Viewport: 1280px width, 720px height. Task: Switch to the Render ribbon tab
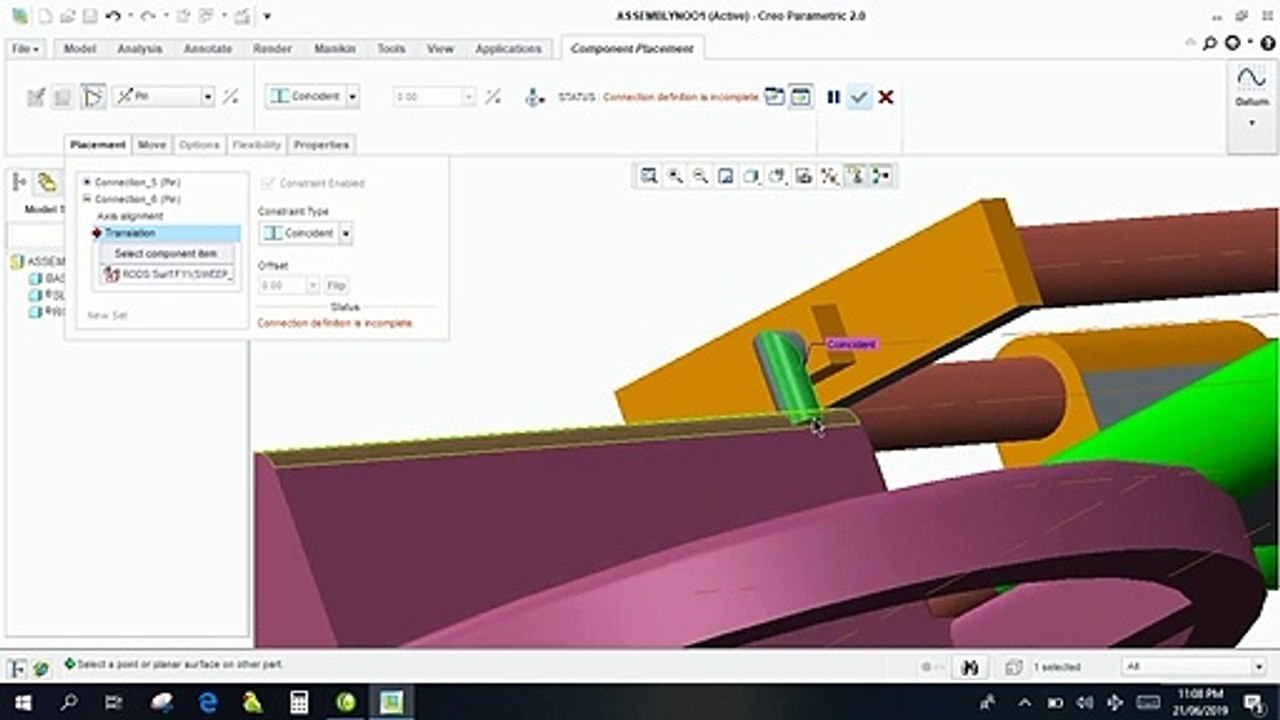272,48
